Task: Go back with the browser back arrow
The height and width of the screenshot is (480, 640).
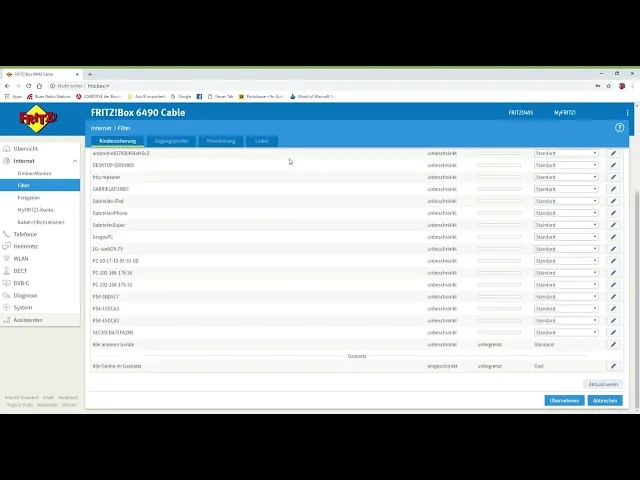Action: click(x=7, y=86)
